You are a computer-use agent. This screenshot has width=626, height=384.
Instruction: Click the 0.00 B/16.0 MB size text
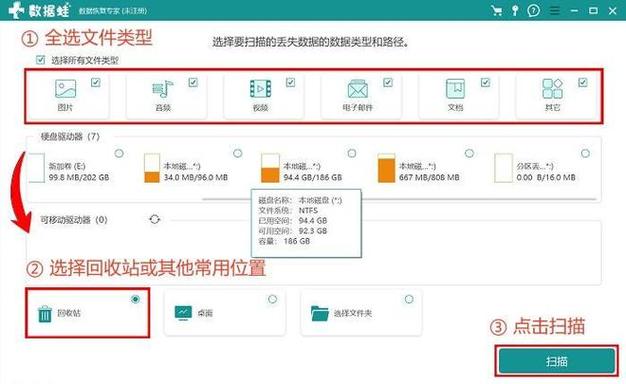point(546,177)
